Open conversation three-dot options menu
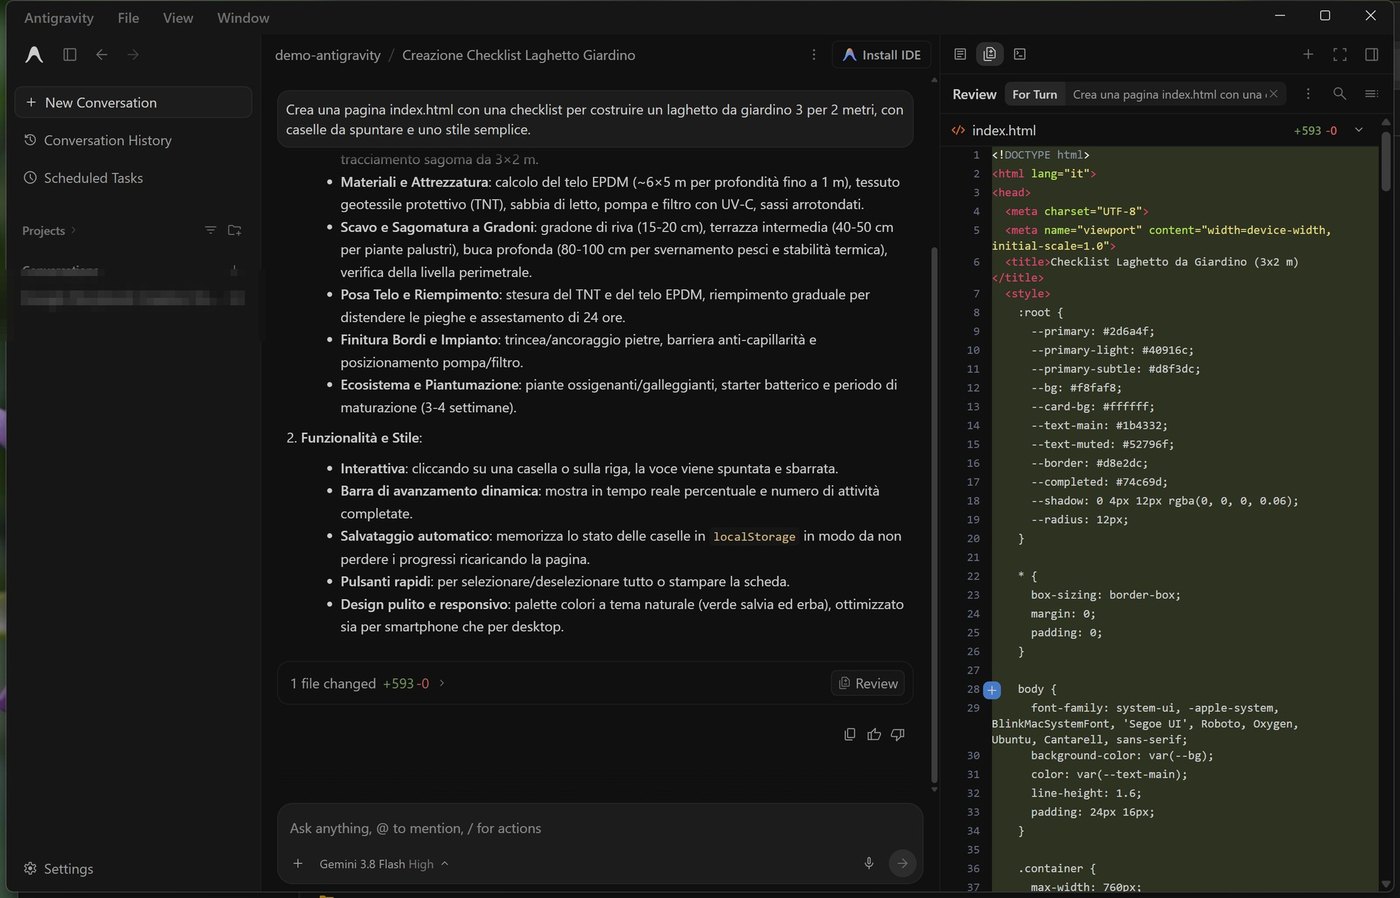Image resolution: width=1400 pixels, height=898 pixels. click(x=814, y=55)
